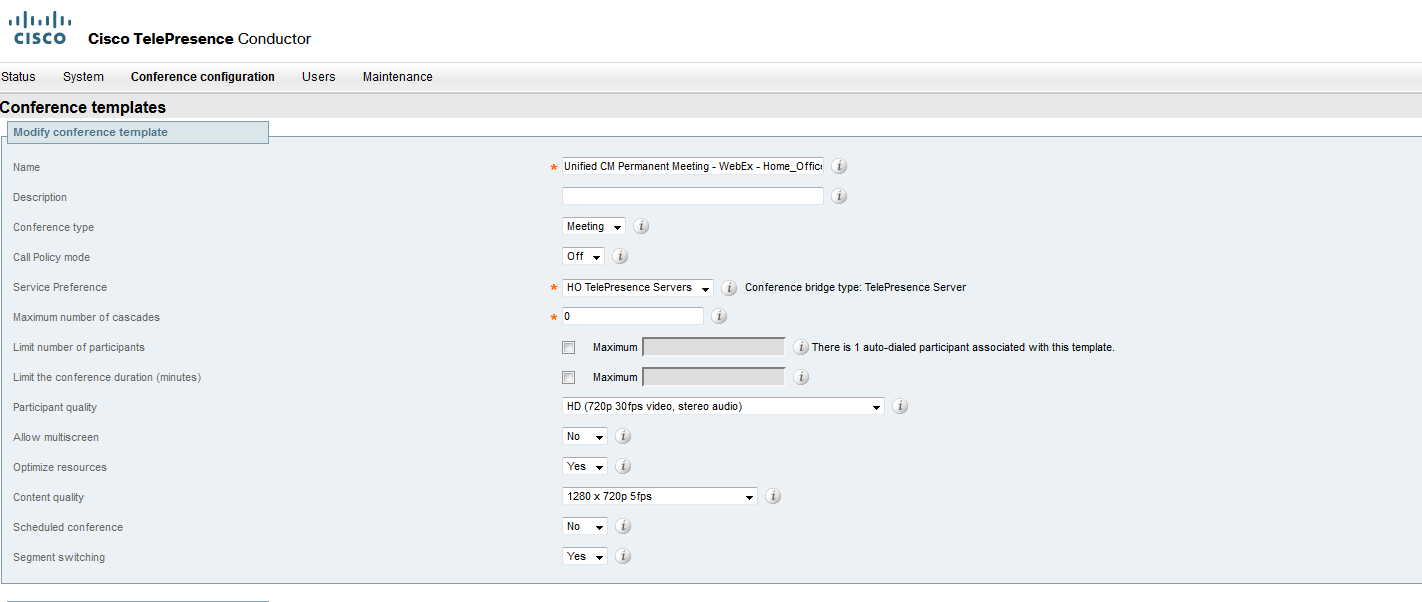Open the System menu
Screen dimensions: 1422x602
83,77
